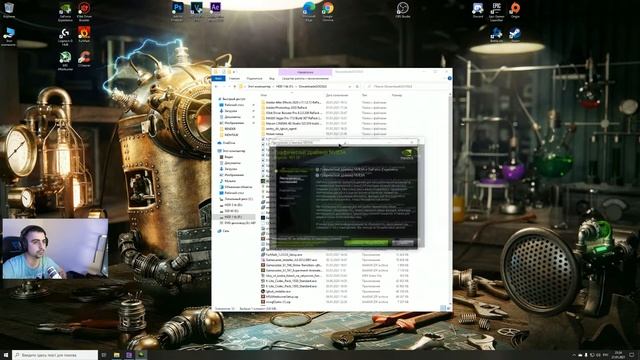The image size is (640, 360).
Task: Click the Windows Start button
Action: pos(6,355)
